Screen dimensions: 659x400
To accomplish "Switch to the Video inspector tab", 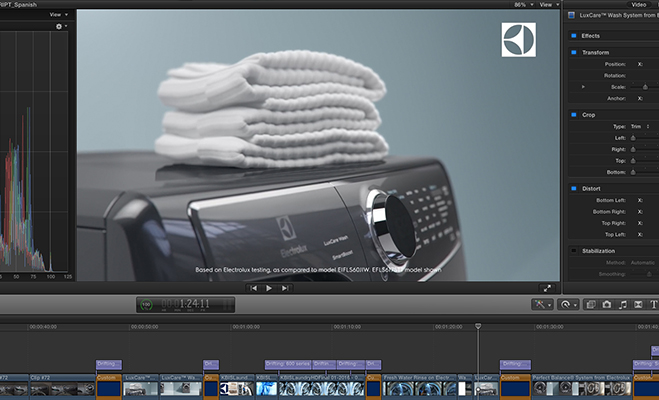I will pos(638,5).
